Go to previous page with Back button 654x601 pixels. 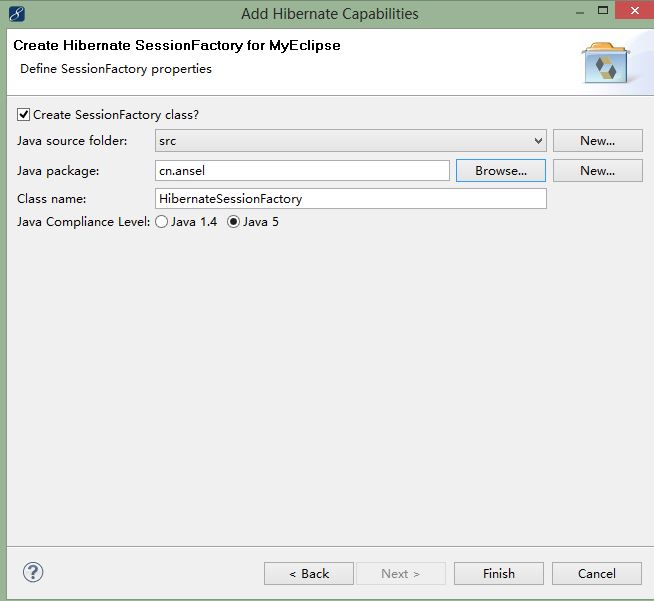pyautogui.click(x=309, y=573)
